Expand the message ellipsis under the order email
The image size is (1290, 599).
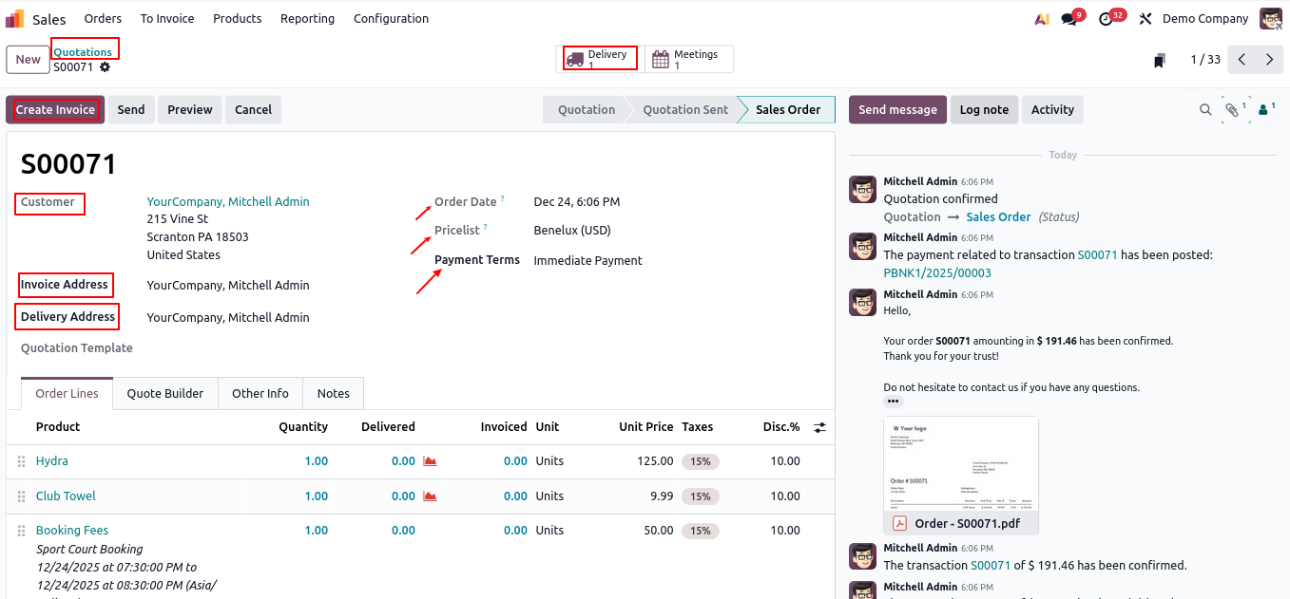(893, 401)
